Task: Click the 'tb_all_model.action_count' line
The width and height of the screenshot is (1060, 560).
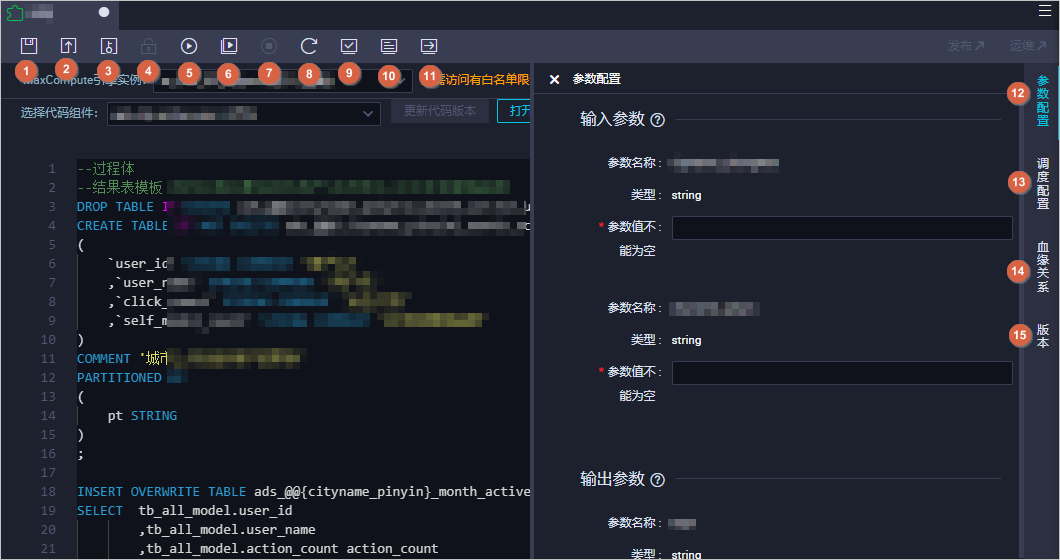Action: pos(289,549)
